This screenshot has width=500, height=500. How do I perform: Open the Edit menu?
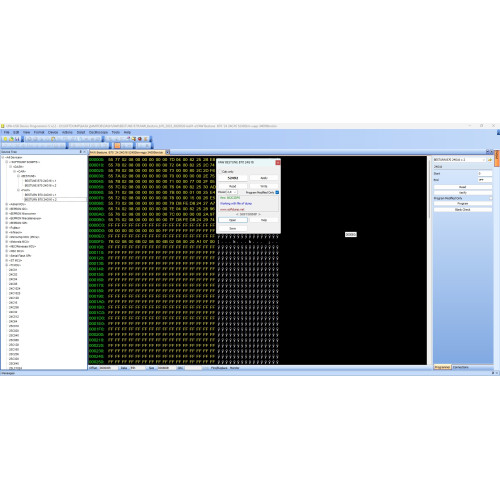(x=16, y=132)
